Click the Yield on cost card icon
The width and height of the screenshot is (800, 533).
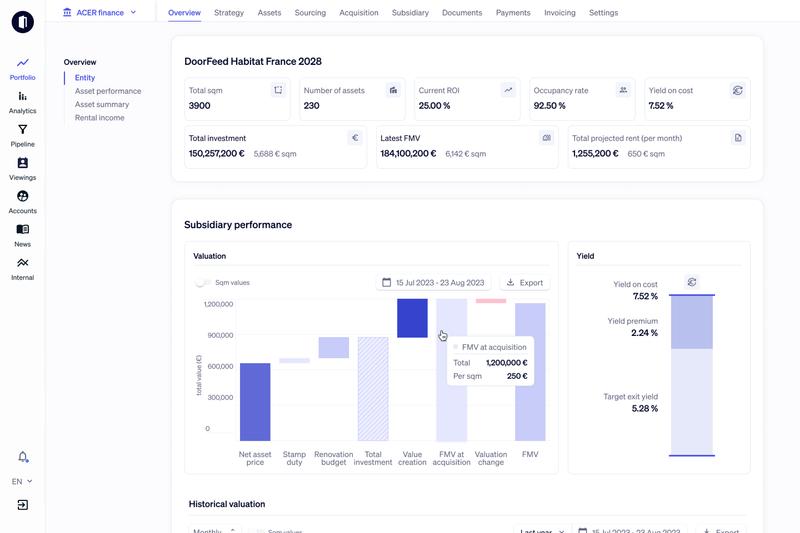pyautogui.click(x=738, y=90)
